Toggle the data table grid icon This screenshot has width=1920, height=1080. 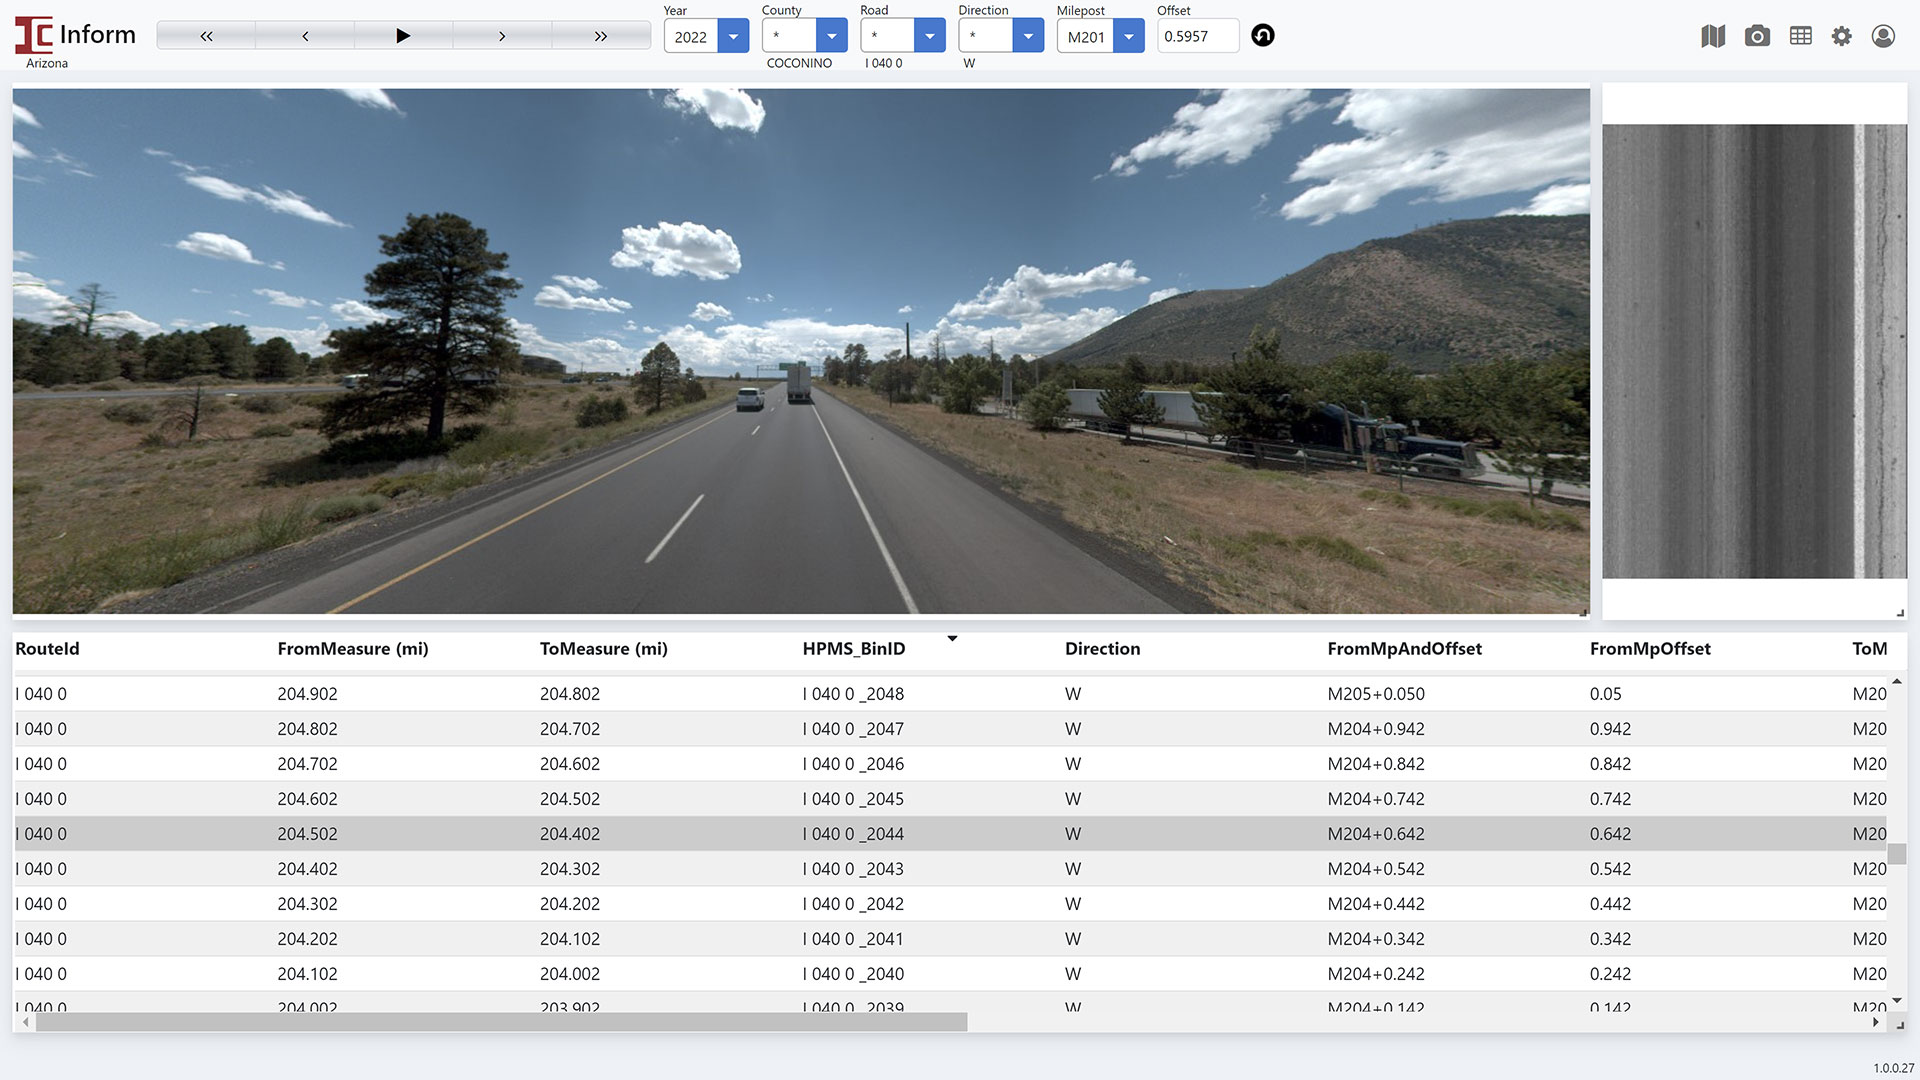pos(1800,37)
